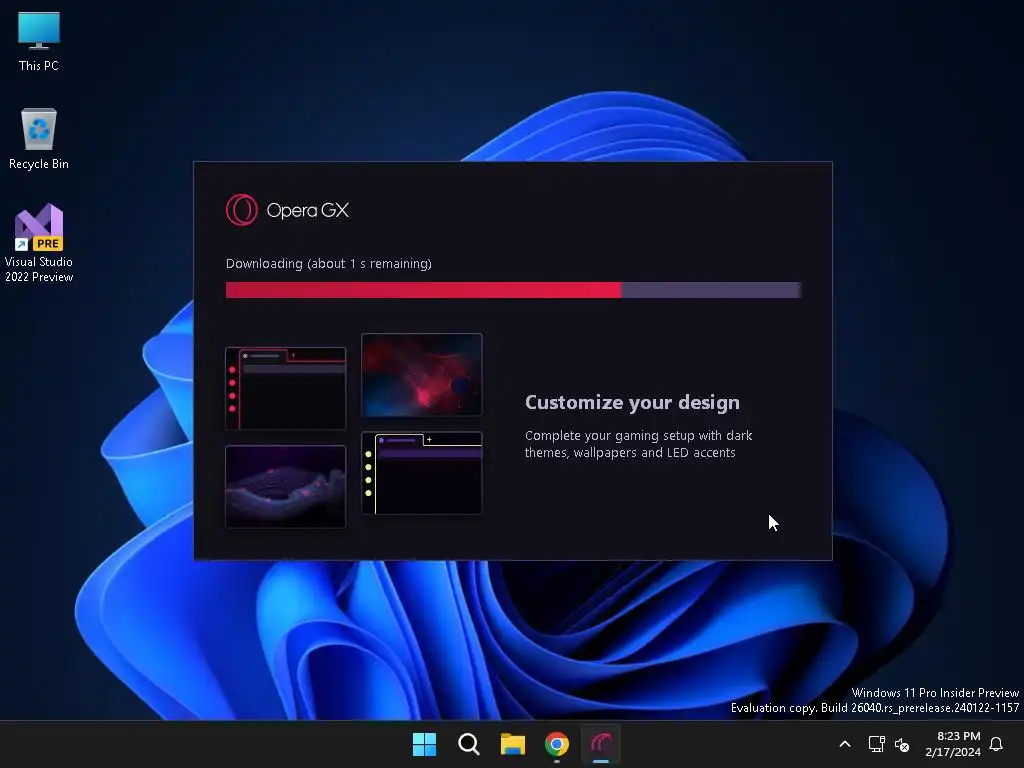
Task: Click the muted volume tray icon
Action: click(902, 744)
